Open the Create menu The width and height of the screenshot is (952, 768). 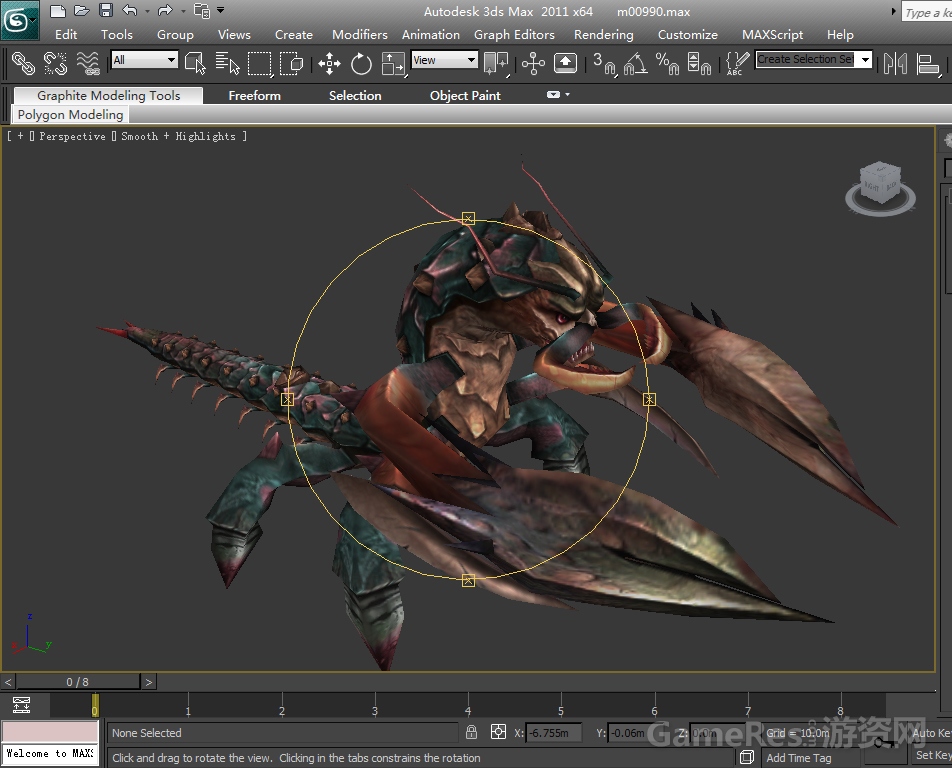(293, 35)
